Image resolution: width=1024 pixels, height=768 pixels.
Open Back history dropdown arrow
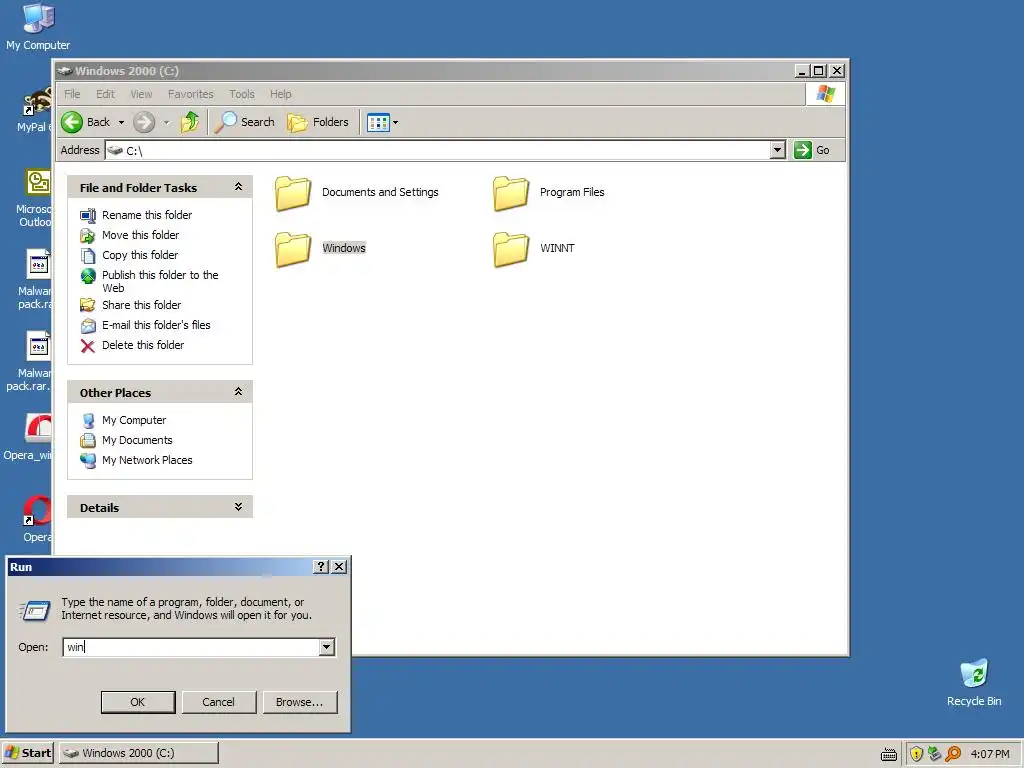coord(121,122)
